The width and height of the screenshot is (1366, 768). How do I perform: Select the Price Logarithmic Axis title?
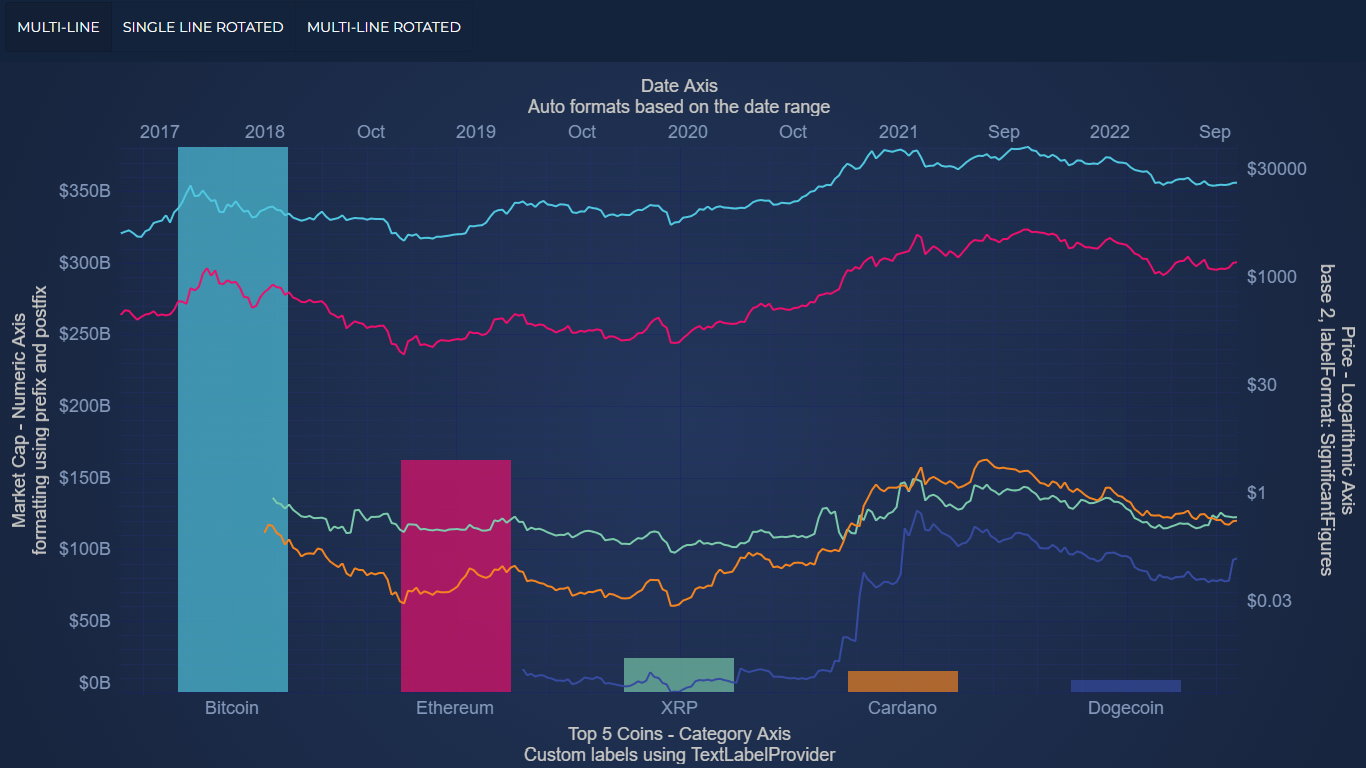pyautogui.click(x=1330, y=420)
